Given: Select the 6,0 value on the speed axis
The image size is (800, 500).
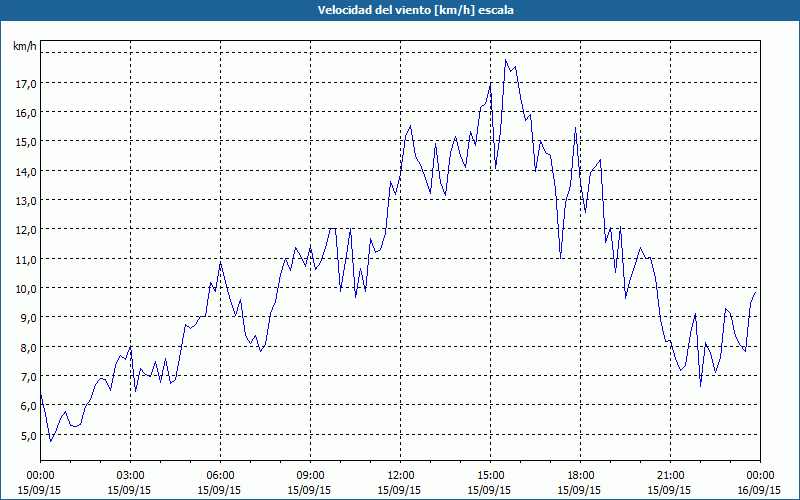Looking at the screenshot, I should (28, 407).
